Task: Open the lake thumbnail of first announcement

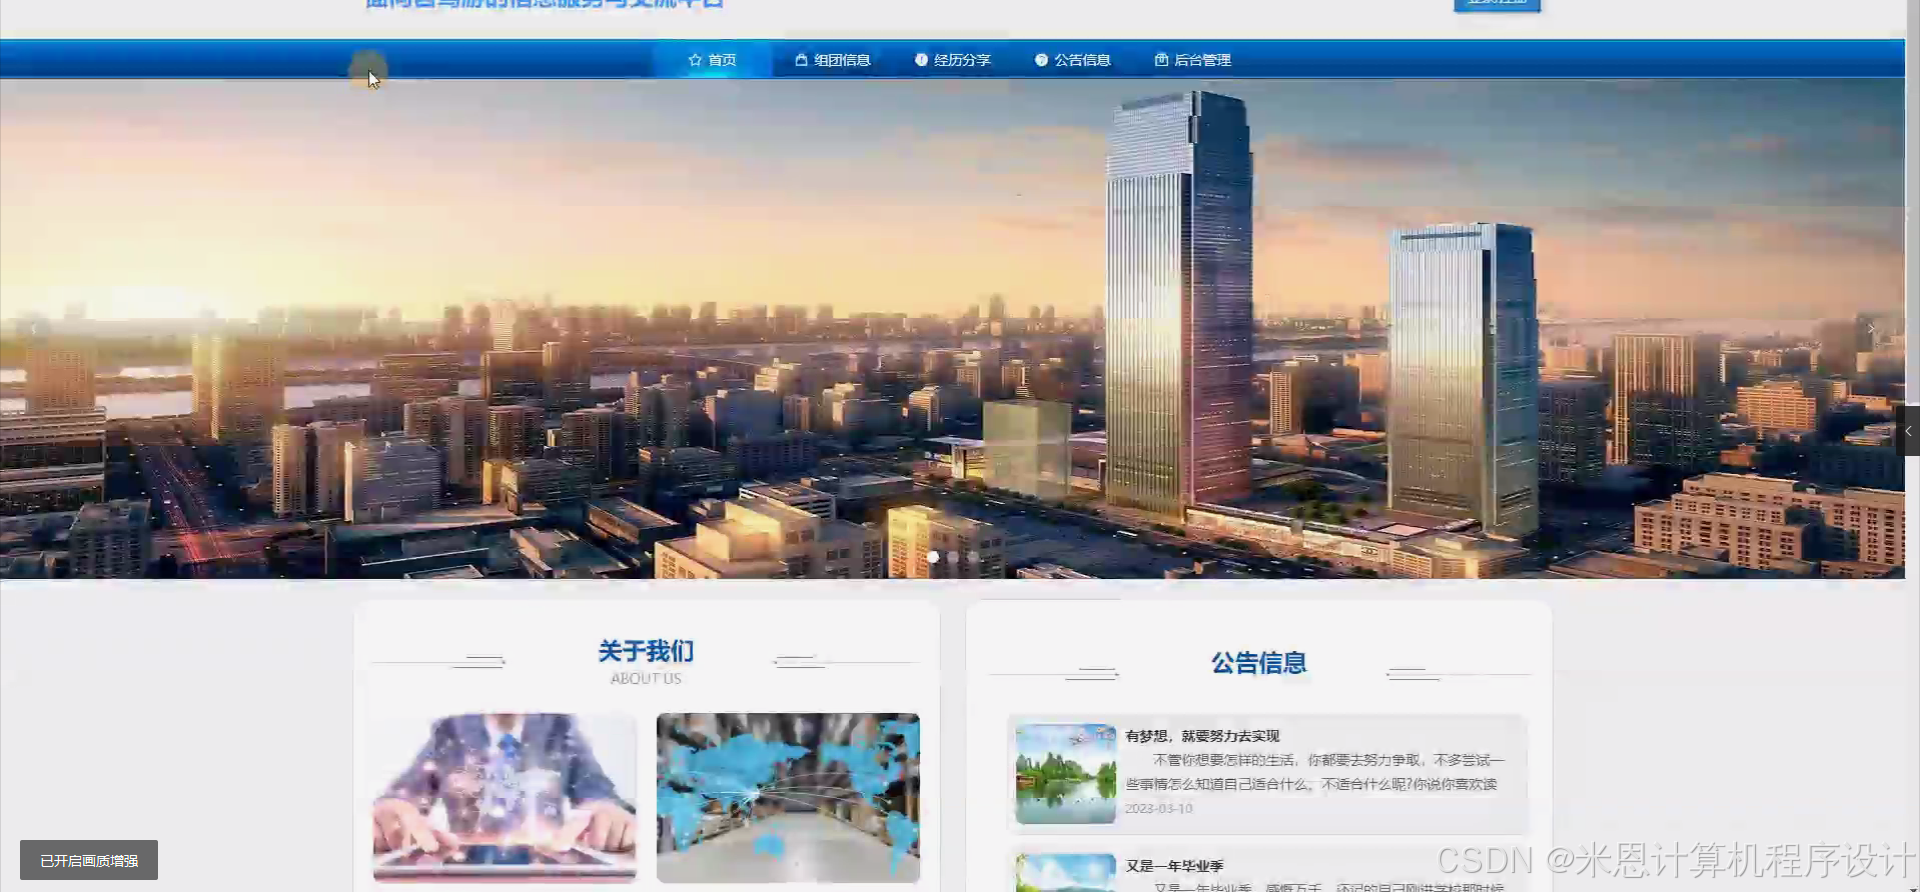Action: tap(1066, 774)
